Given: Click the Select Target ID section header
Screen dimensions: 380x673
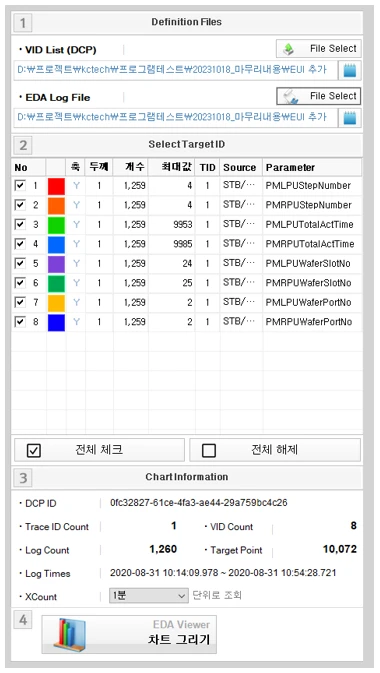Looking at the screenshot, I should pyautogui.click(x=186, y=145).
